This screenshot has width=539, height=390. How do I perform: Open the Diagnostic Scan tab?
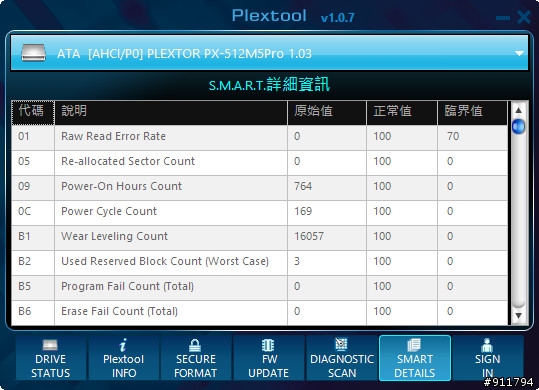click(x=342, y=358)
